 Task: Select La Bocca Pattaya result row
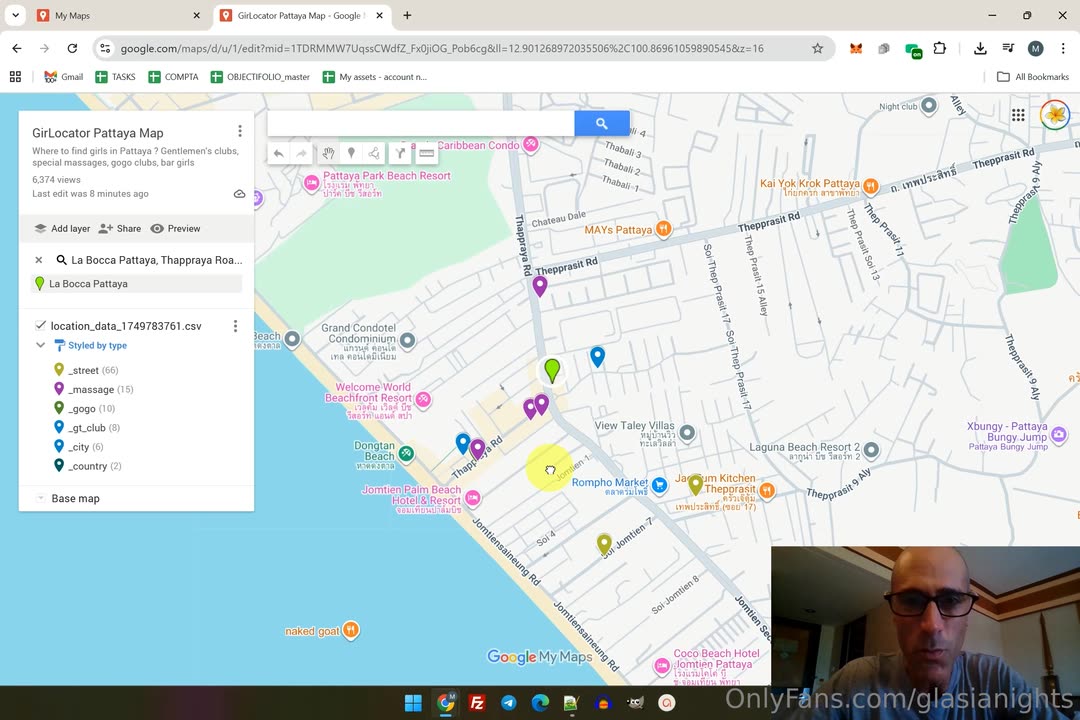(x=136, y=283)
